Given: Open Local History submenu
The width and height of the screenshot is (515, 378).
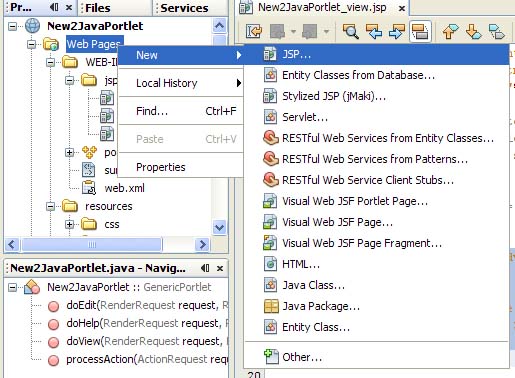Looking at the screenshot, I should 181,83.
